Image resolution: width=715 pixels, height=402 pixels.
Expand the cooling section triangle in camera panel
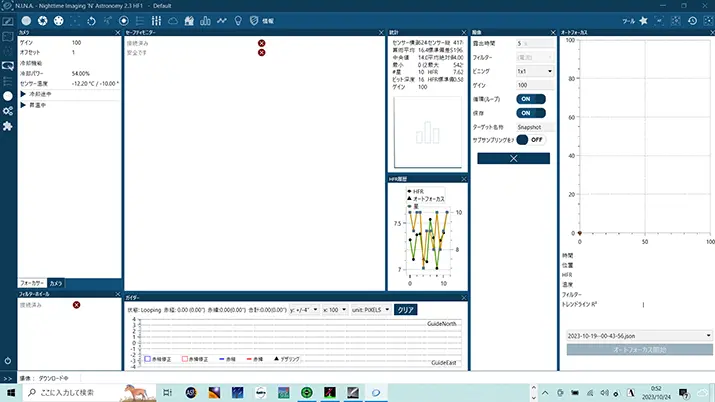(23, 94)
